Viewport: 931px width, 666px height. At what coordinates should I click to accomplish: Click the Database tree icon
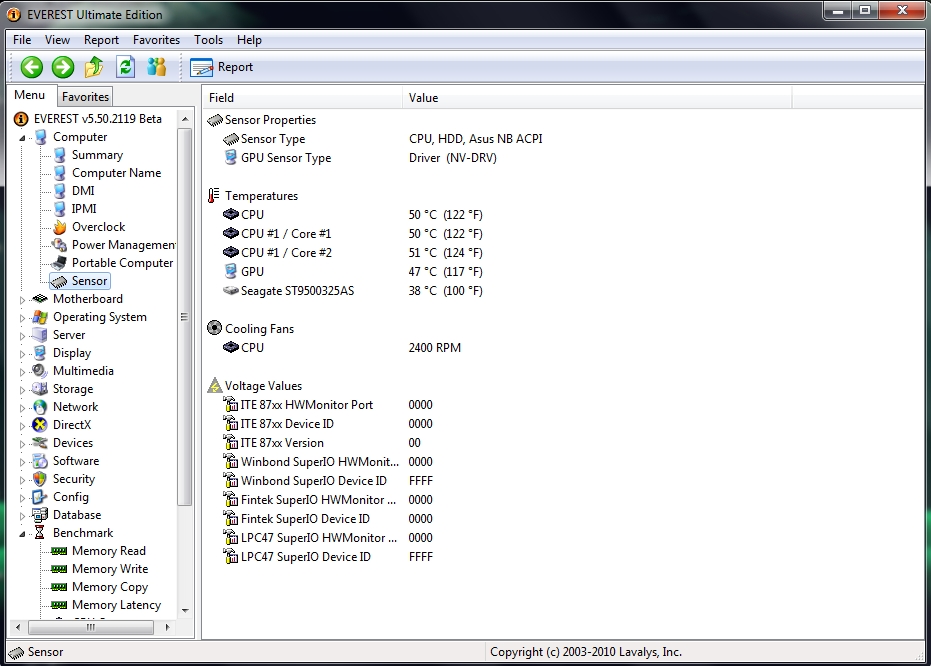40,515
